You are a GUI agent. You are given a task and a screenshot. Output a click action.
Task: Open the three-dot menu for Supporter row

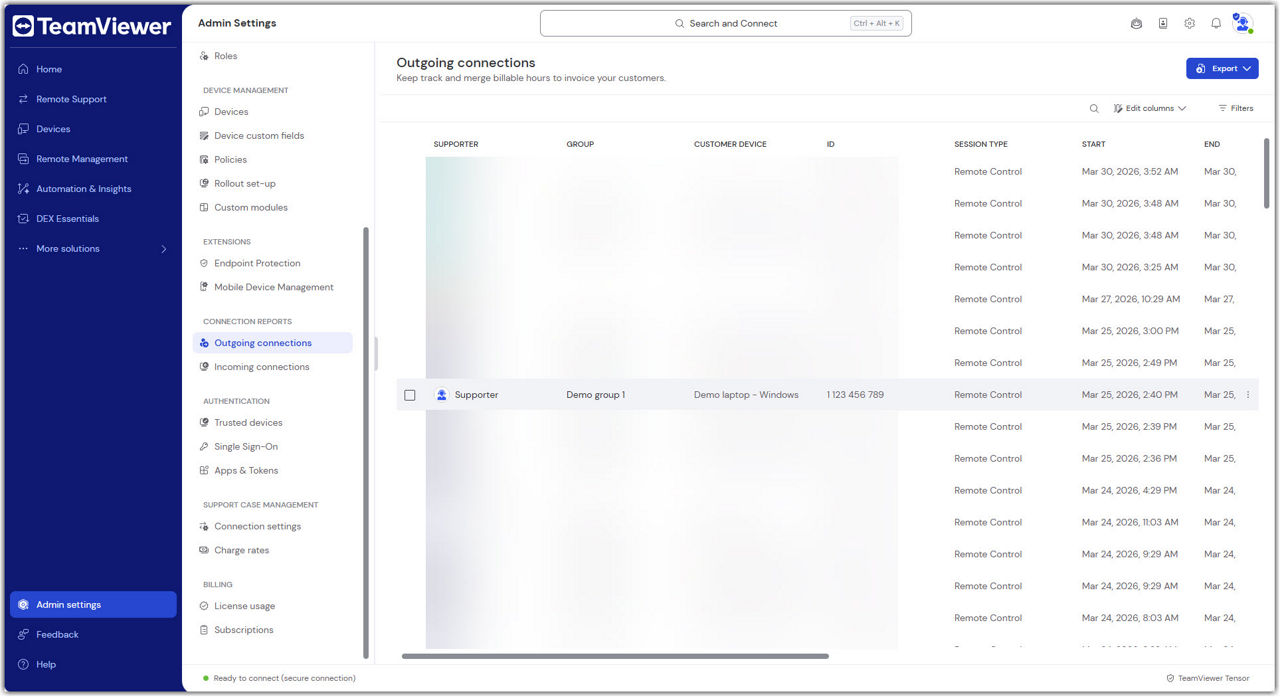(x=1247, y=395)
